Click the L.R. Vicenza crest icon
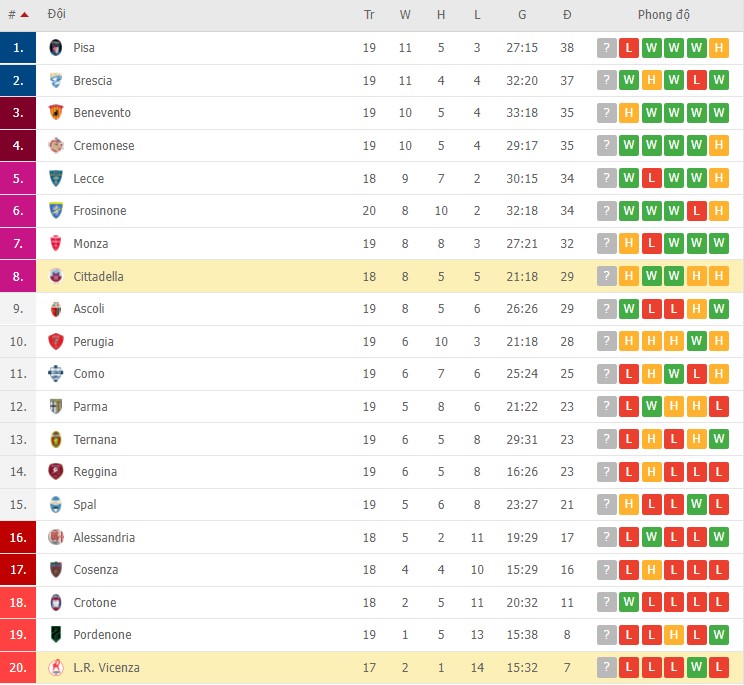The width and height of the screenshot is (744, 685). pyautogui.click(x=56, y=668)
